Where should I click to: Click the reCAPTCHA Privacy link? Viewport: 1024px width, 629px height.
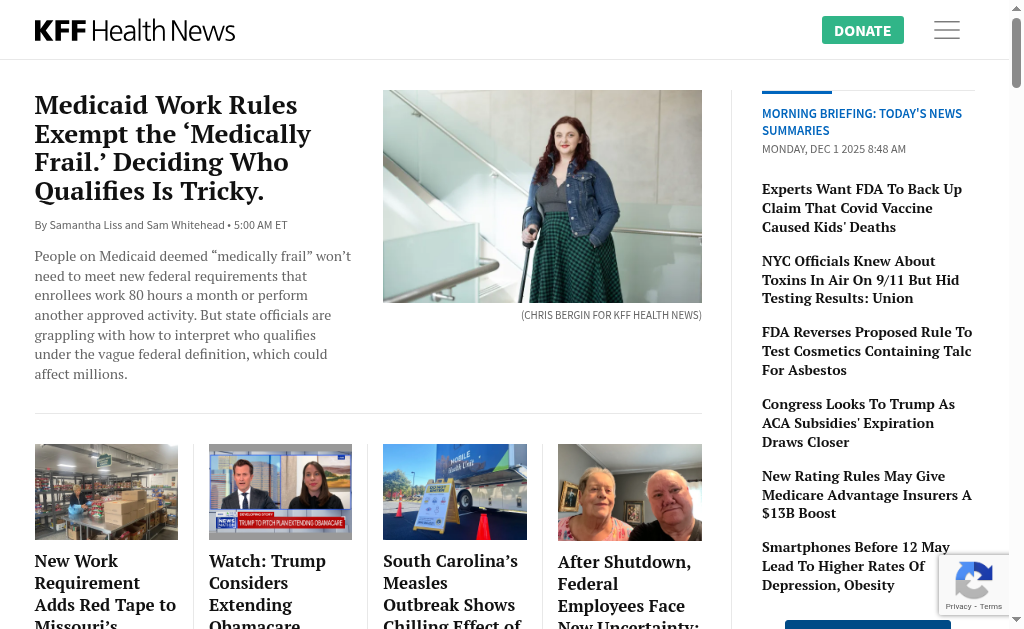click(x=958, y=607)
